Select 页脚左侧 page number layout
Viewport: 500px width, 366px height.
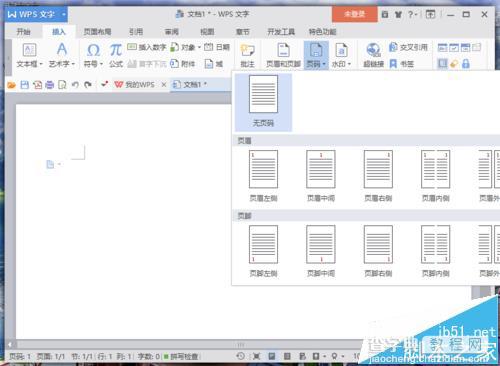[x=263, y=251]
